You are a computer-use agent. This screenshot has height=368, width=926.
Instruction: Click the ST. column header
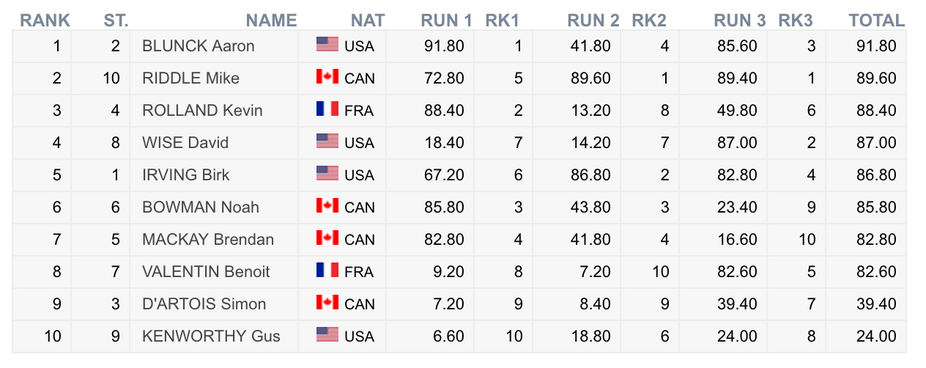coord(116,21)
